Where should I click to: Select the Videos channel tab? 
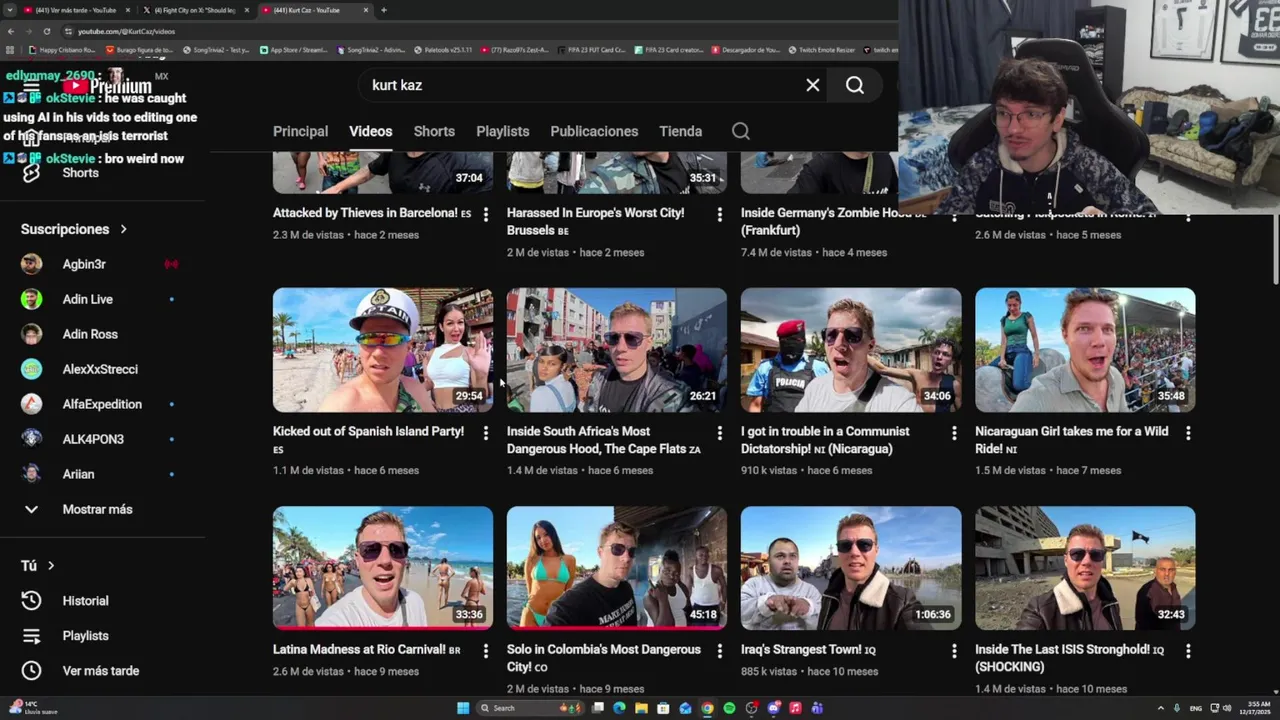[370, 131]
